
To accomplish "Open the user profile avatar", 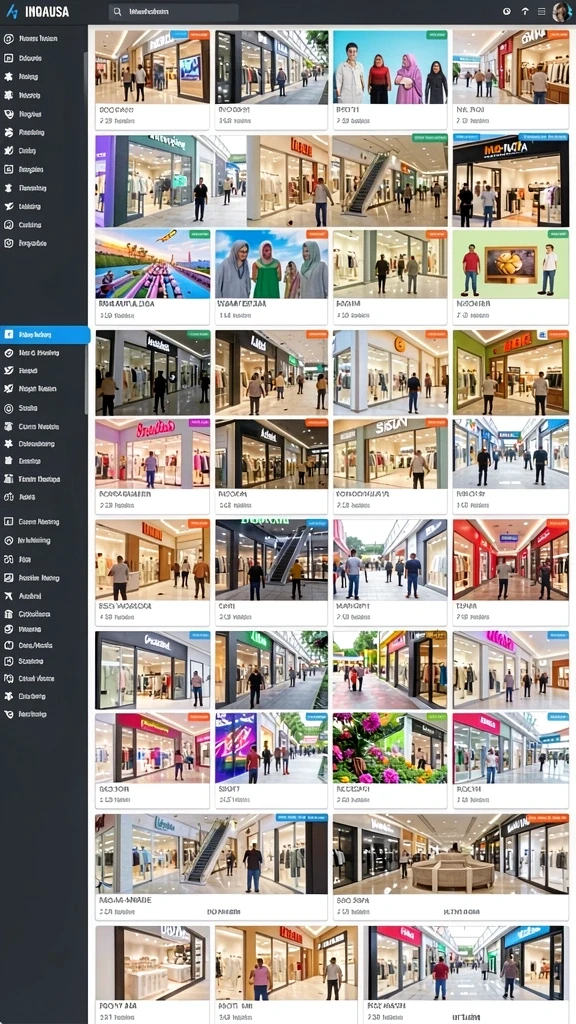I will click(x=561, y=12).
